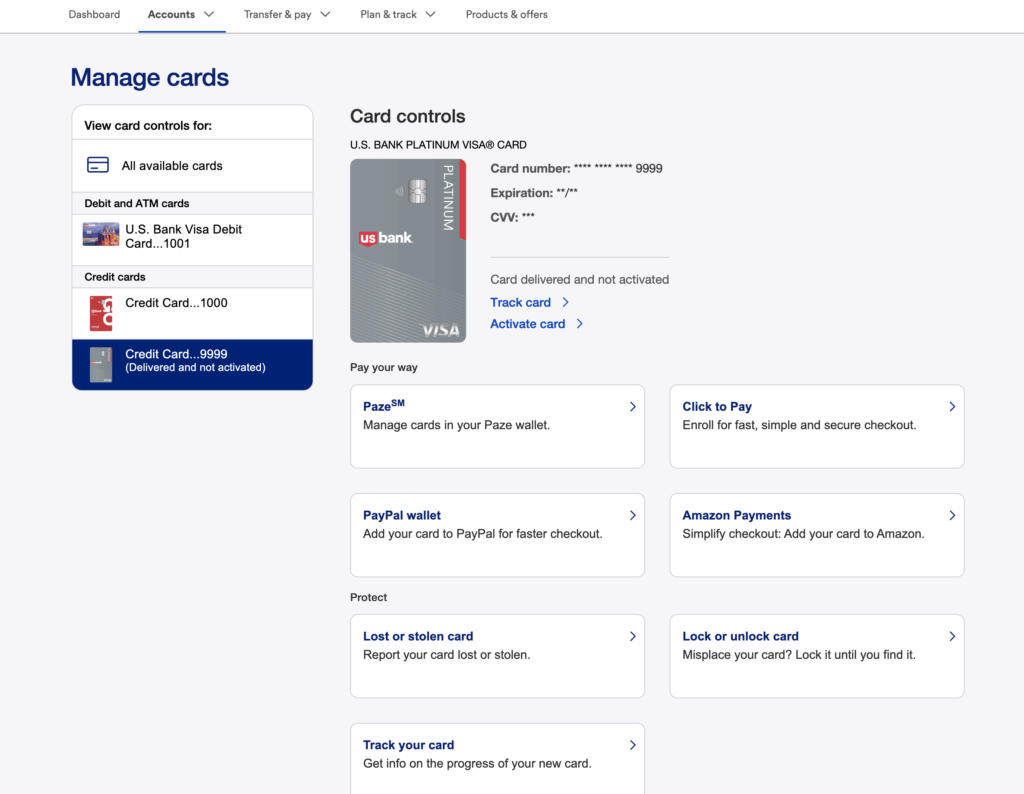Viewport: 1024px width, 794px height.
Task: Open the Accounts tab label
Action: pos(171,14)
